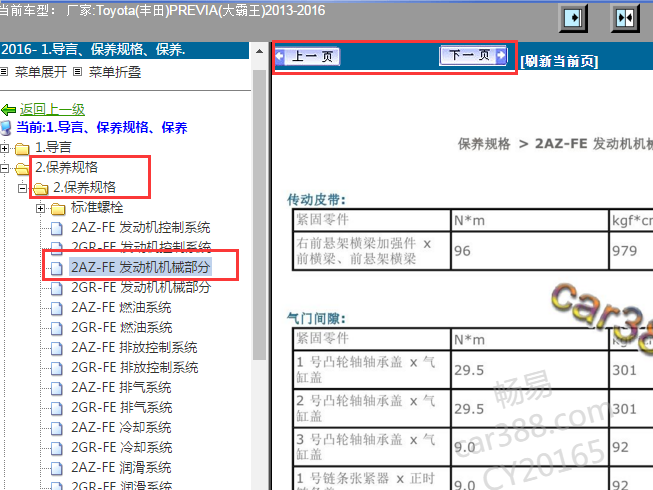This screenshot has height=490, width=653.
Task: Collapse the top-level 2.保养规格 node
Action: click(5, 168)
